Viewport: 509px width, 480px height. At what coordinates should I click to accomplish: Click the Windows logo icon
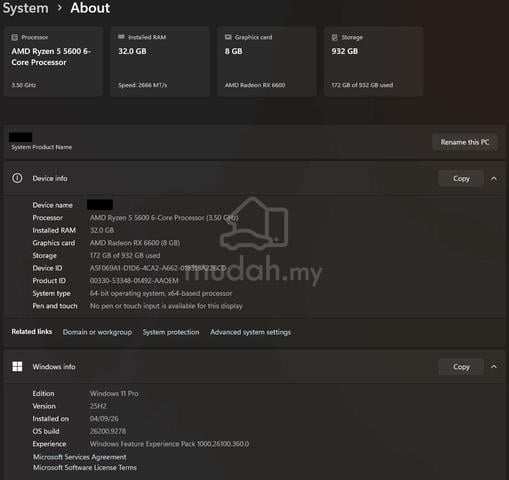(x=17, y=366)
